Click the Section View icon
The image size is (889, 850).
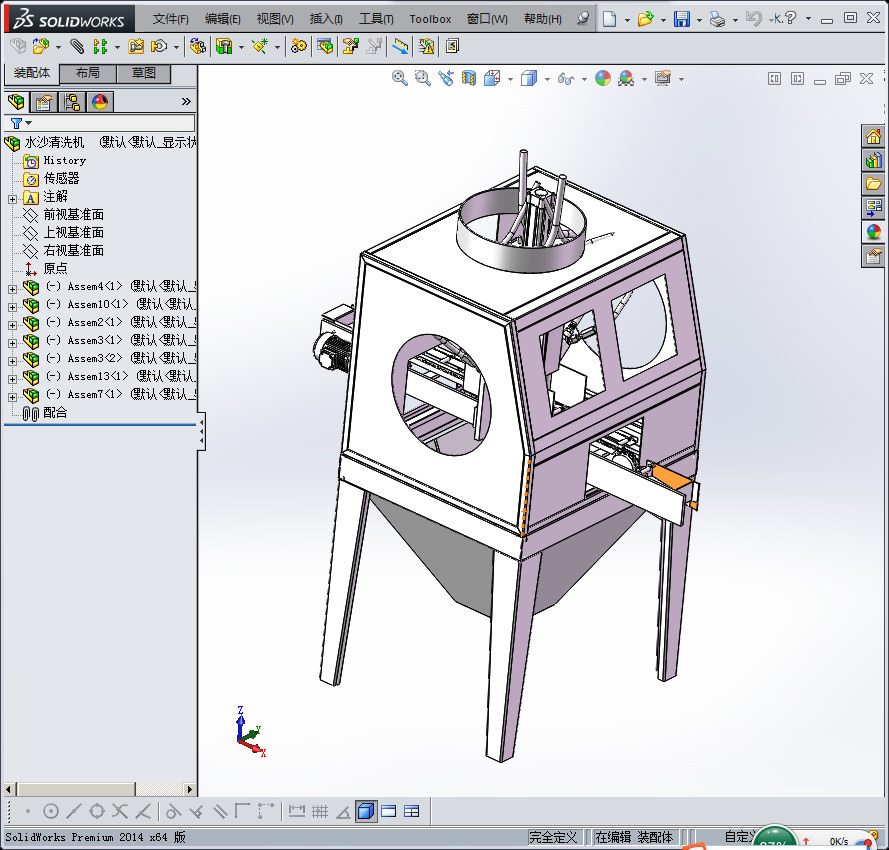[468, 78]
